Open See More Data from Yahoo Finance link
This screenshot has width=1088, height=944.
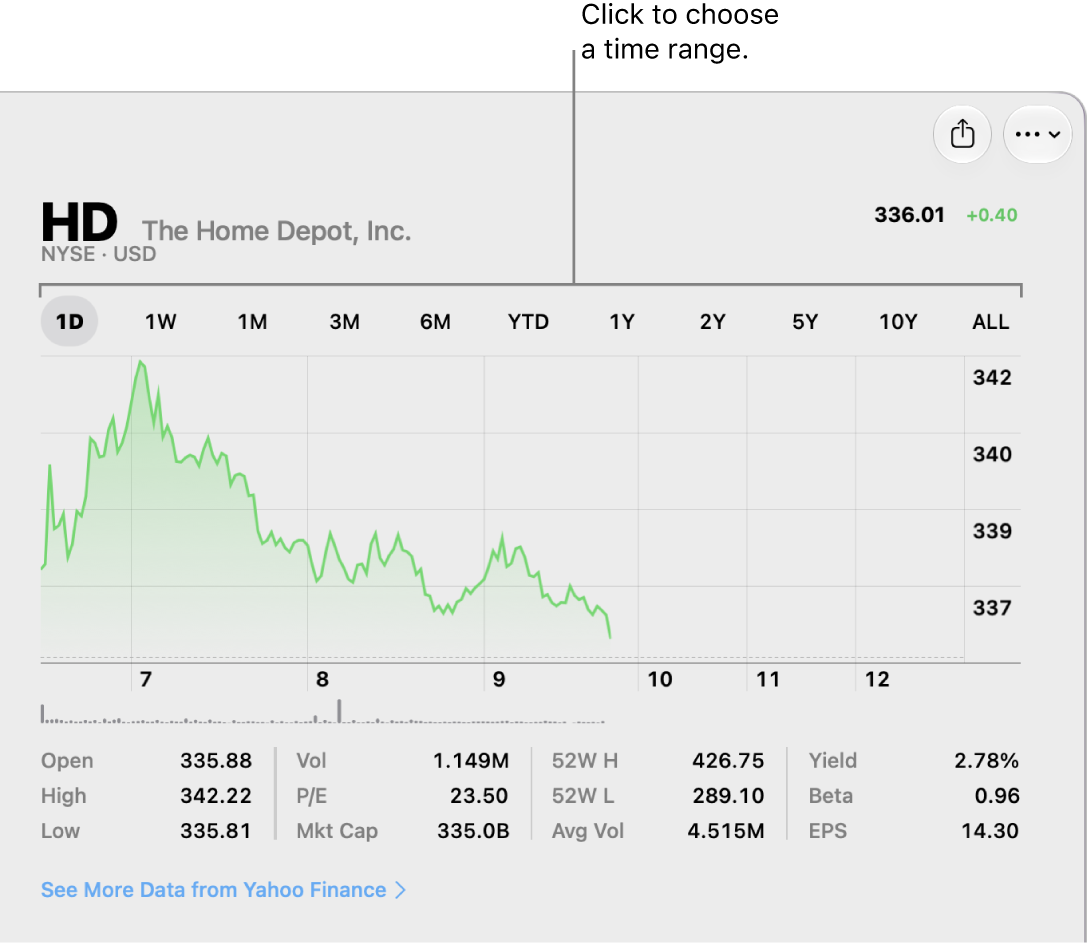(223, 890)
